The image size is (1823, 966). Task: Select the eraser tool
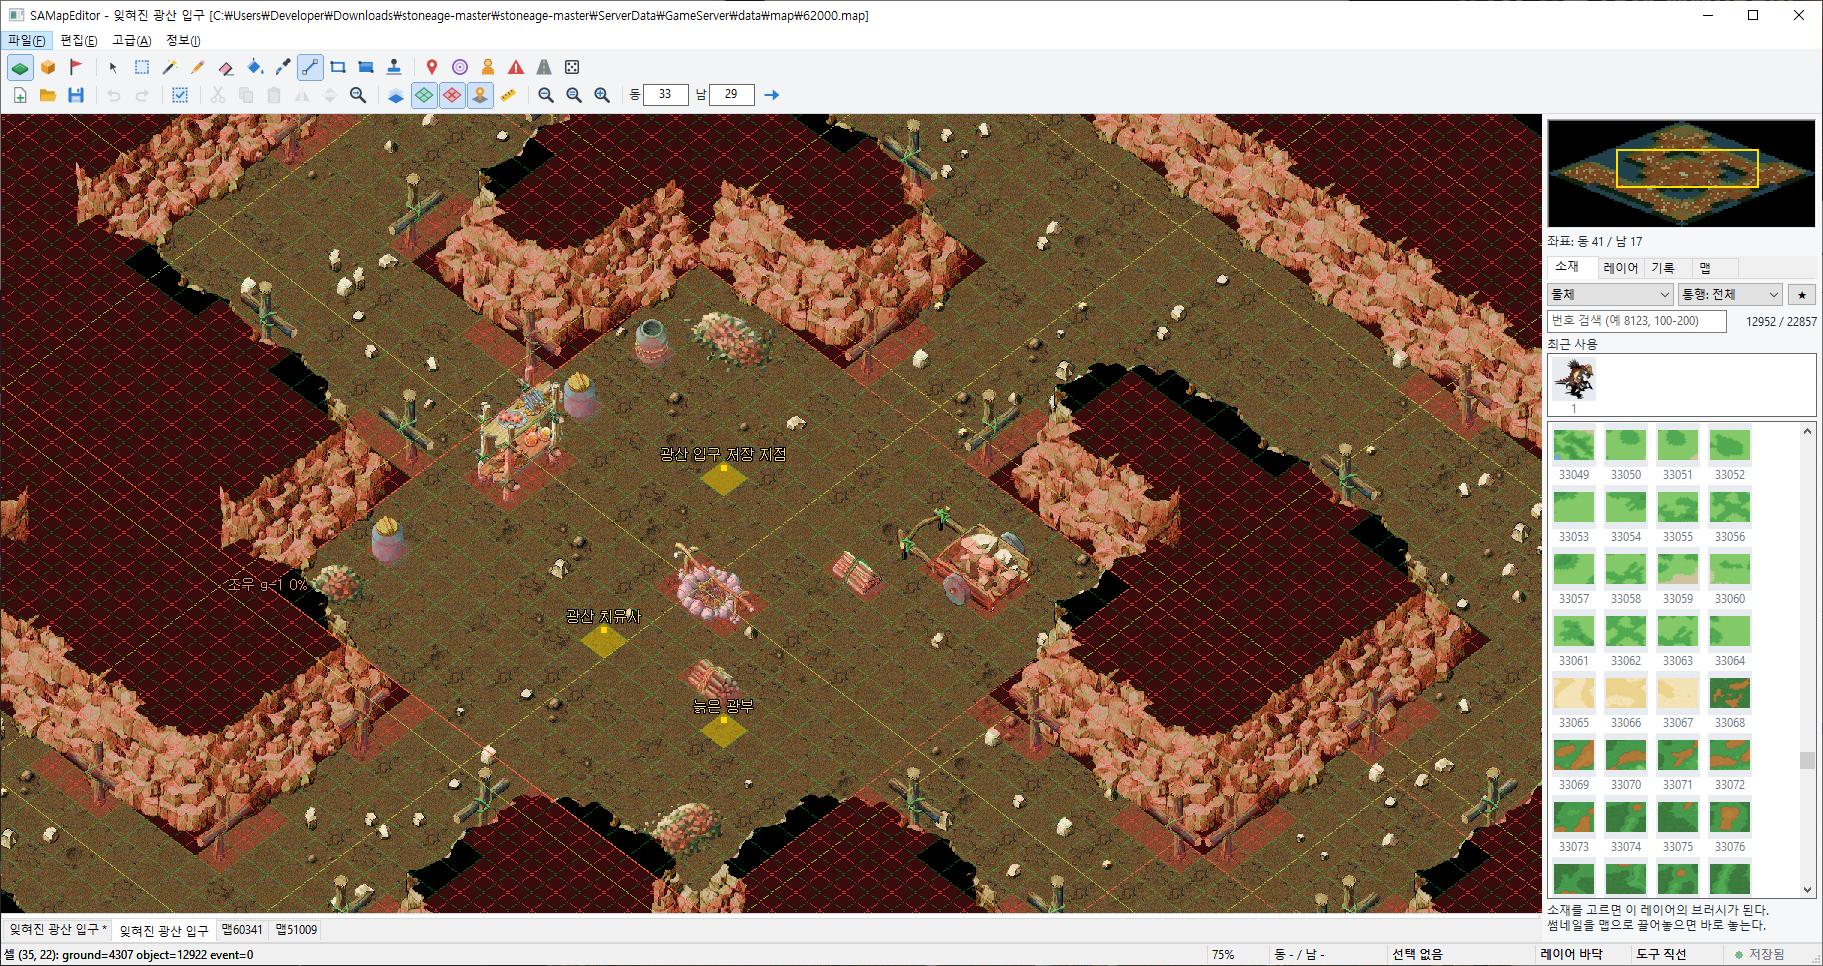tap(226, 67)
